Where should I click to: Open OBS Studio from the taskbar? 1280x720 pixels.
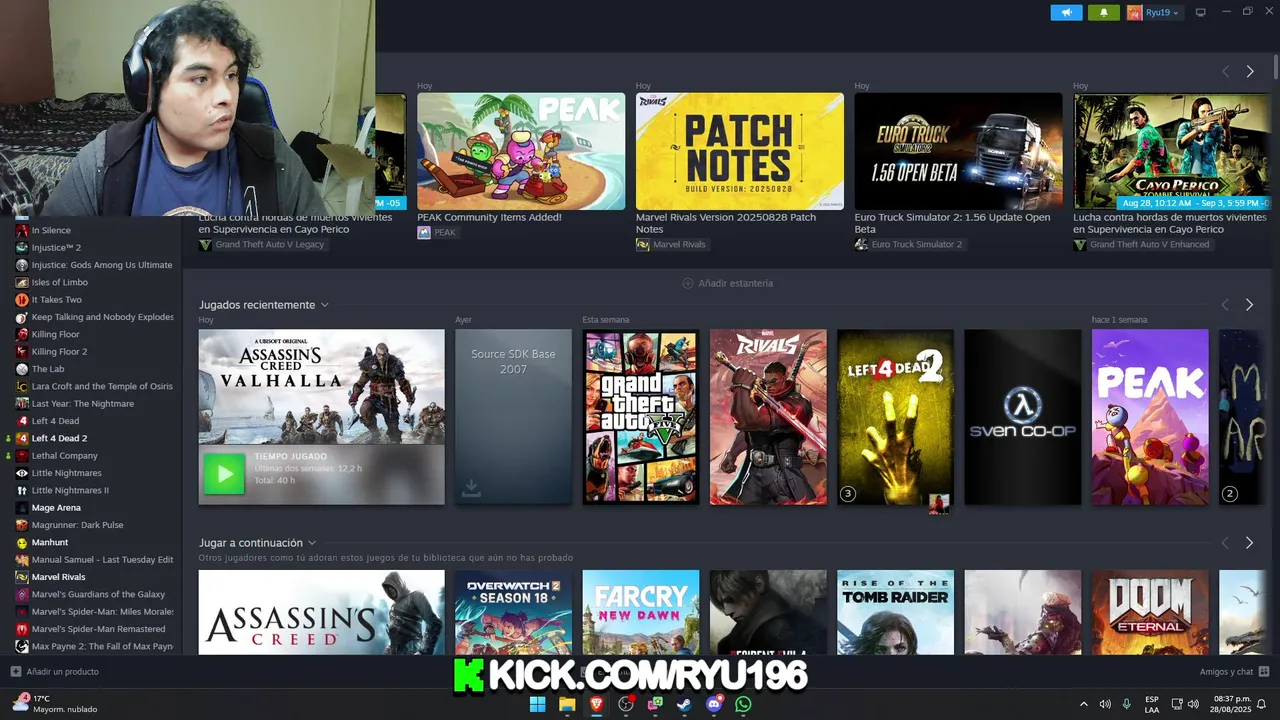coord(626,704)
